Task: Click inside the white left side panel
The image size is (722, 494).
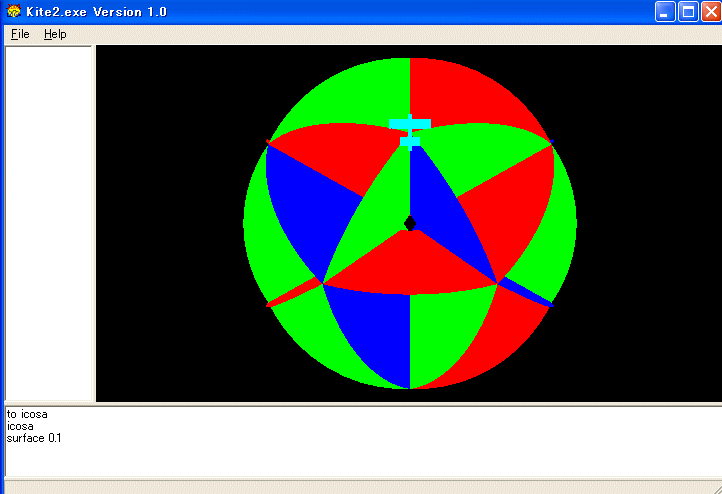Action: tap(49, 223)
